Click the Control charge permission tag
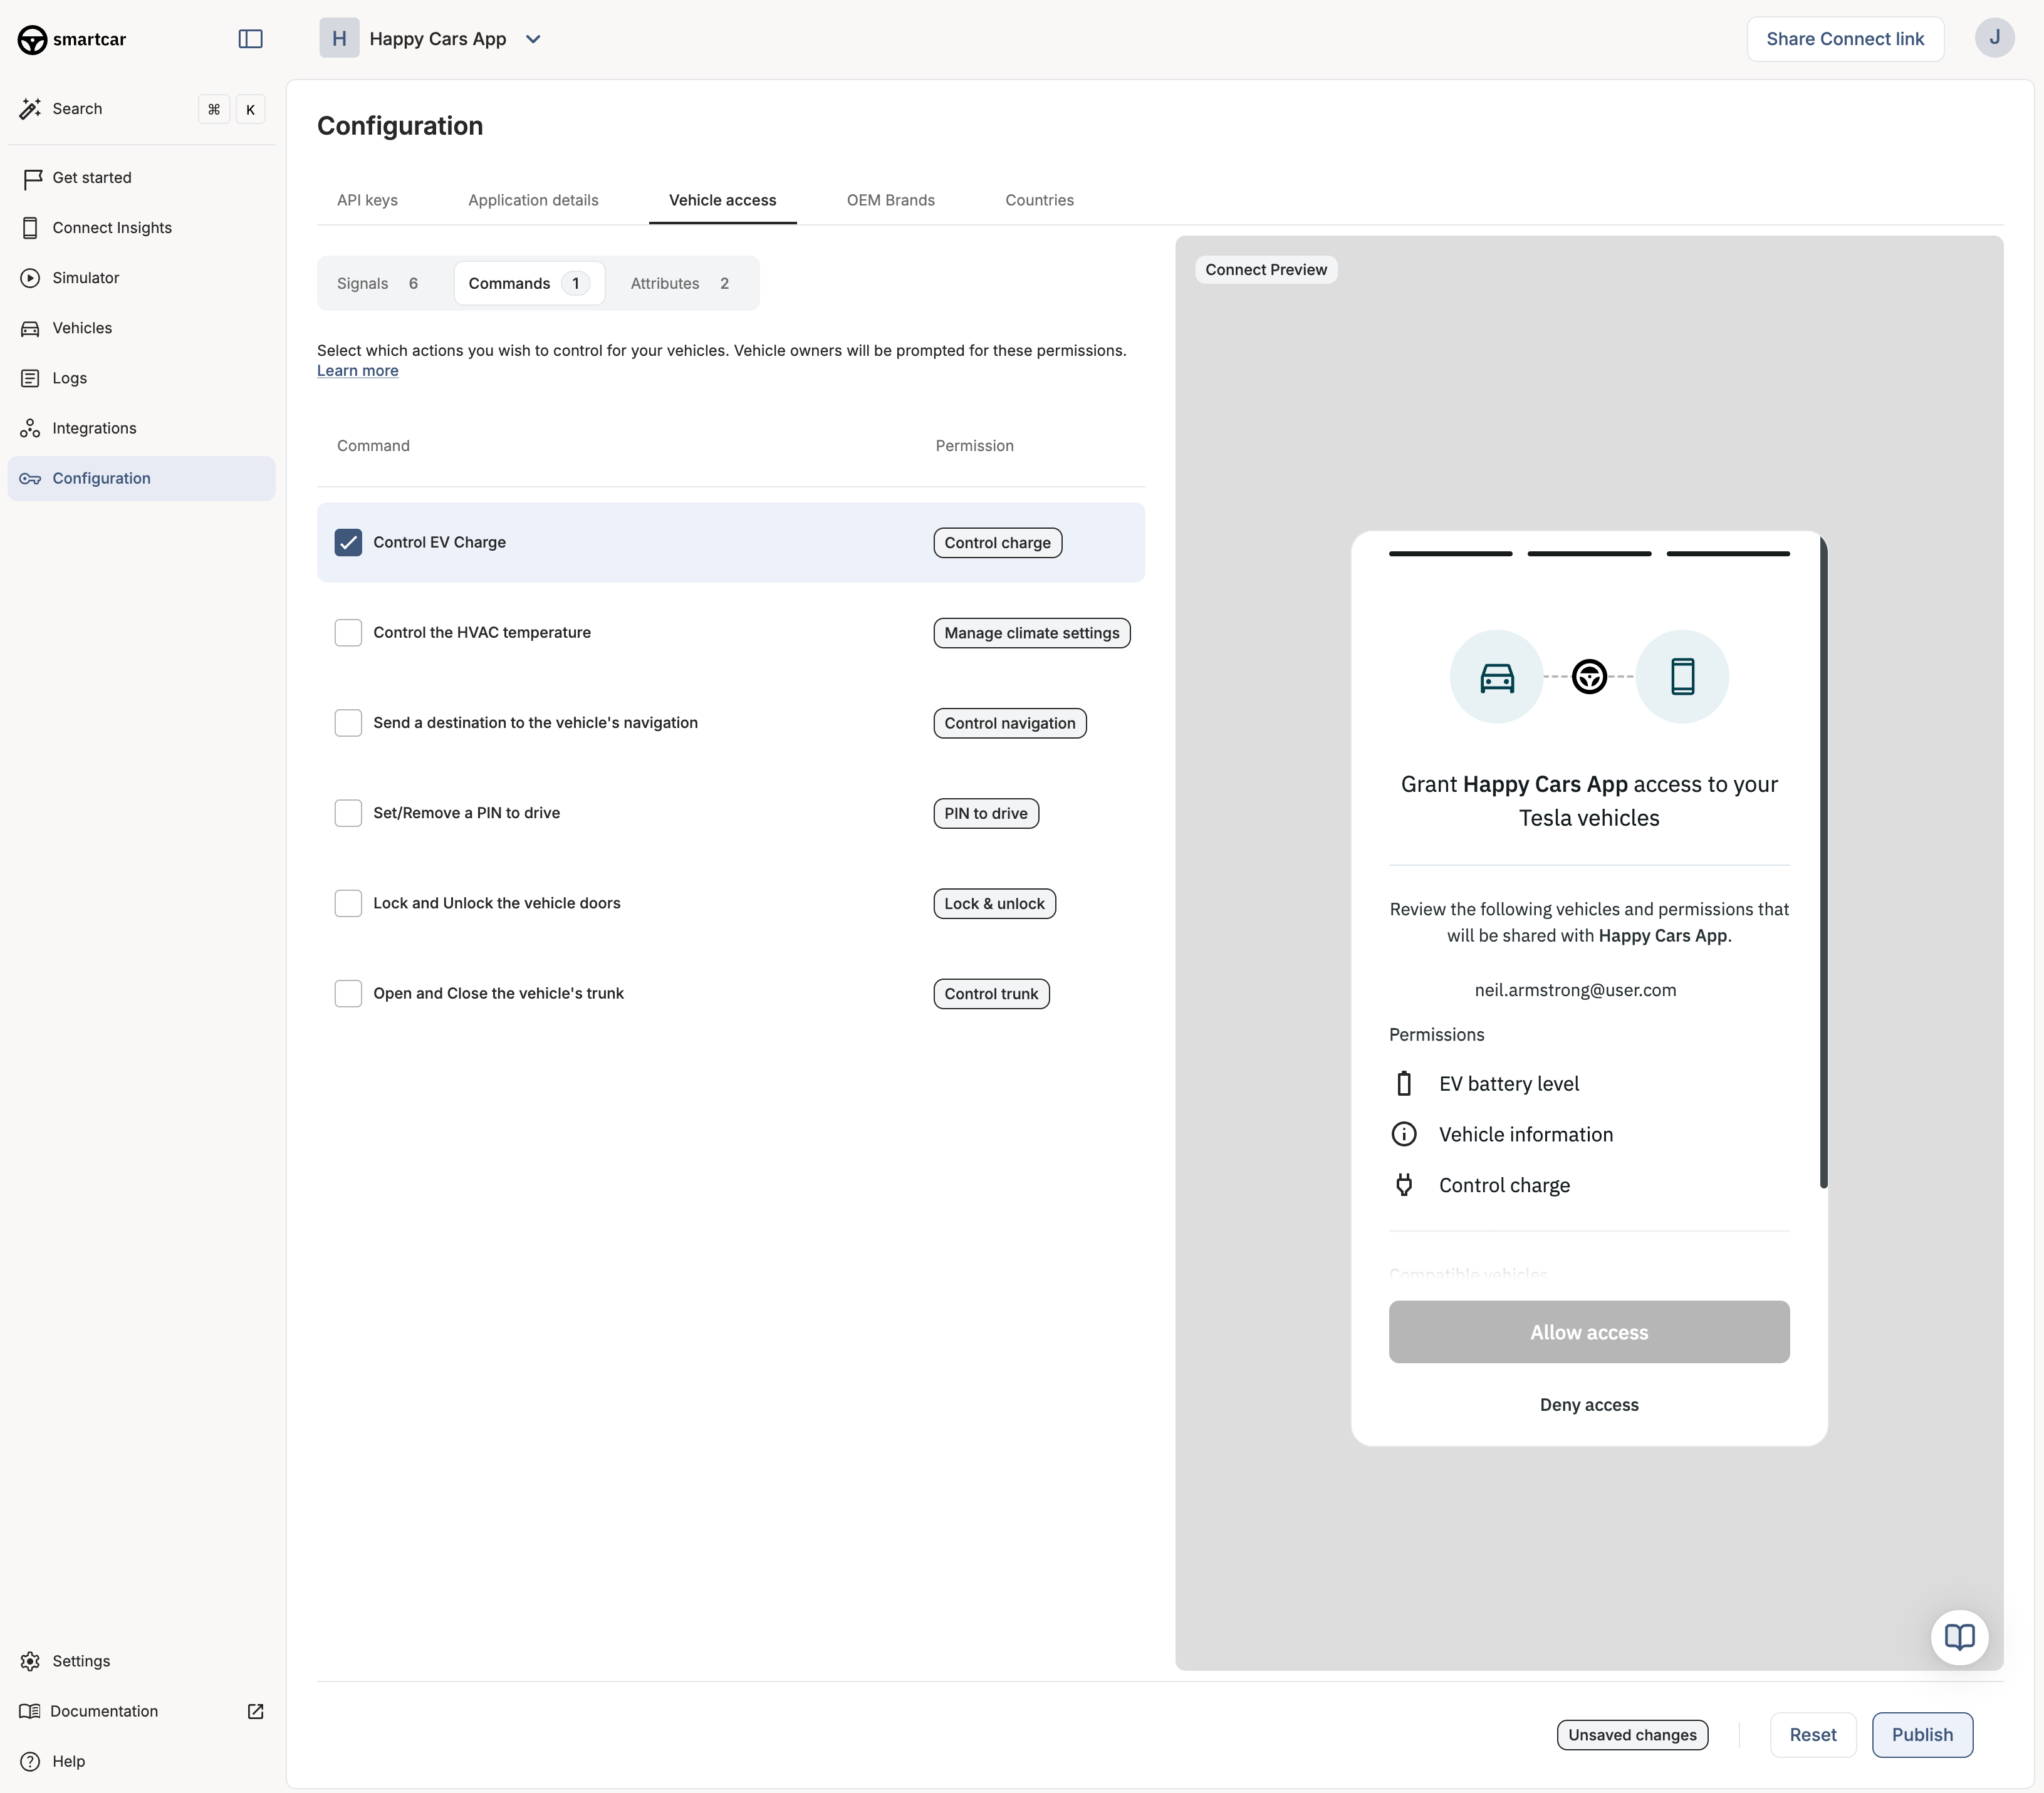 (x=997, y=542)
